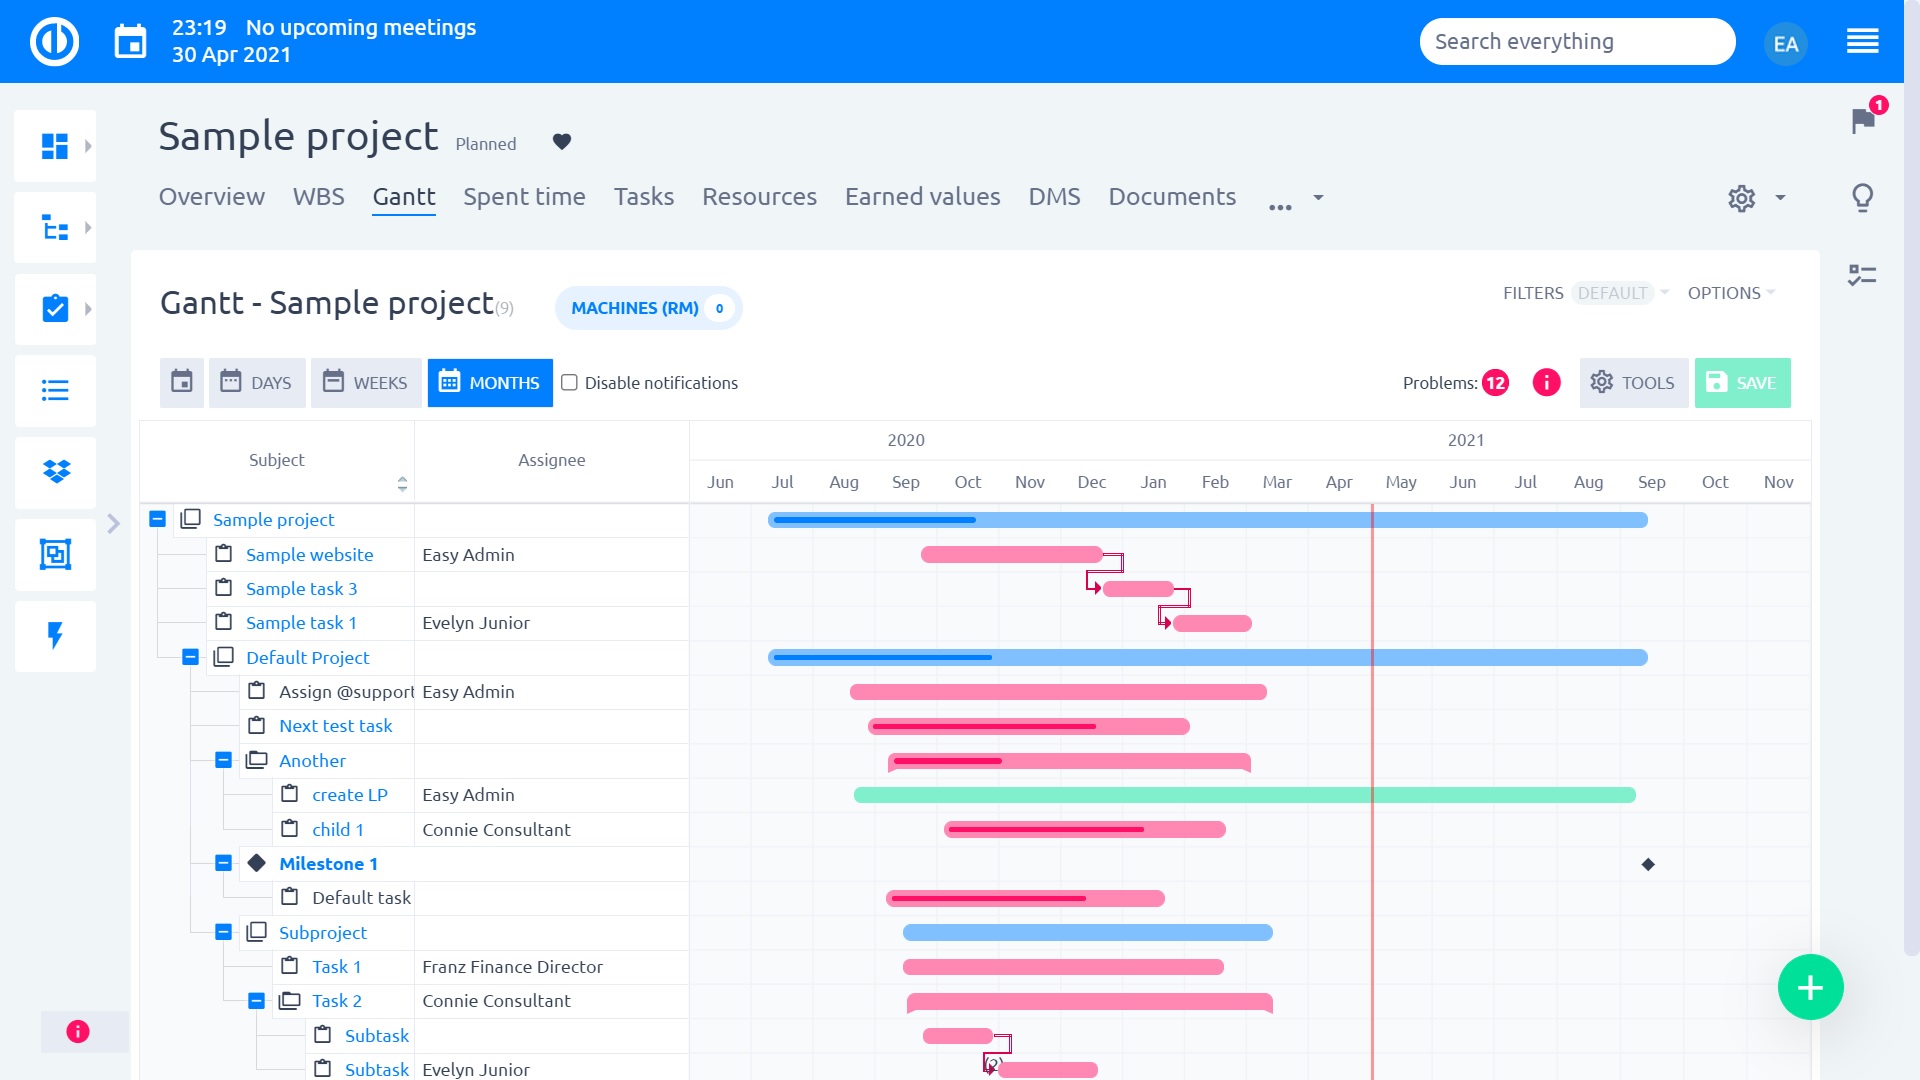Viewport: 1920px width, 1080px height.
Task: Expand the Sample project tree item
Action: click(x=157, y=518)
